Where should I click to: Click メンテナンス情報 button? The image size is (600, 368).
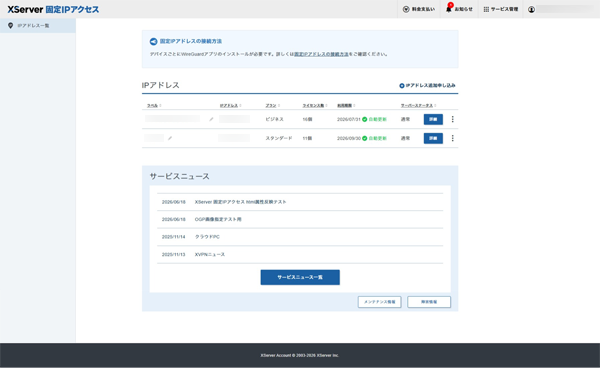tap(380, 302)
